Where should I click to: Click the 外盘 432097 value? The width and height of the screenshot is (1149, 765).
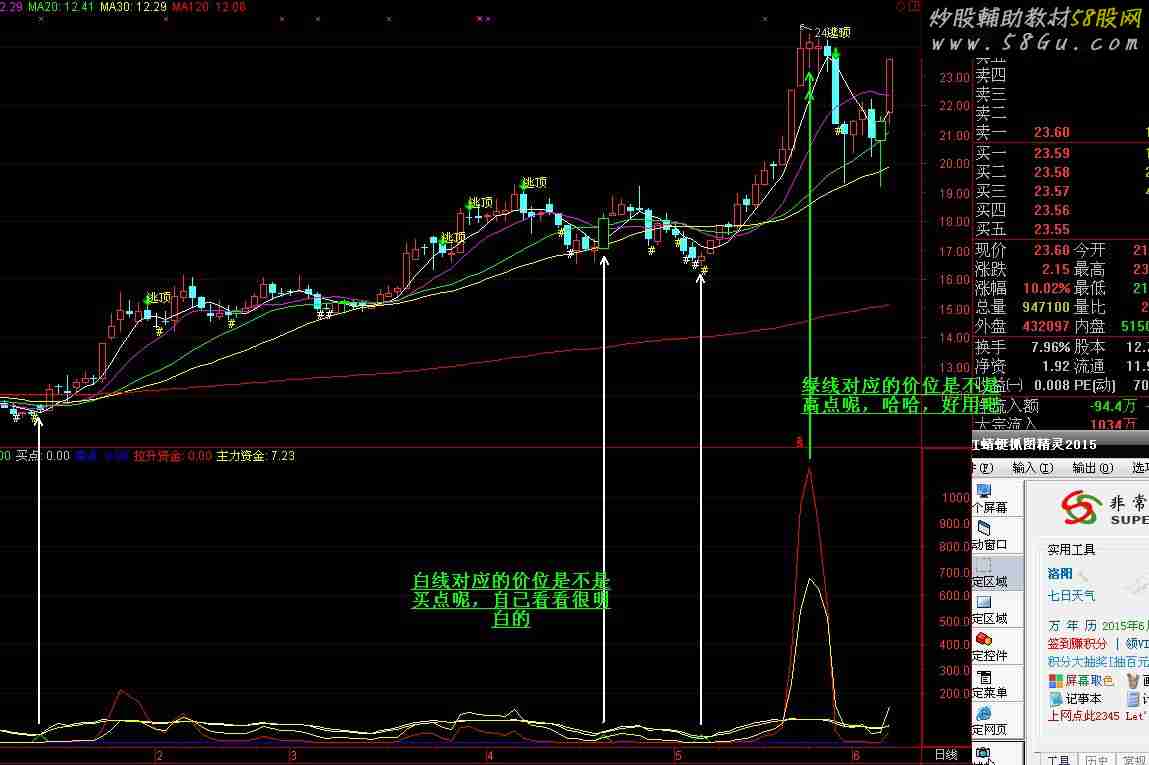pos(1046,327)
